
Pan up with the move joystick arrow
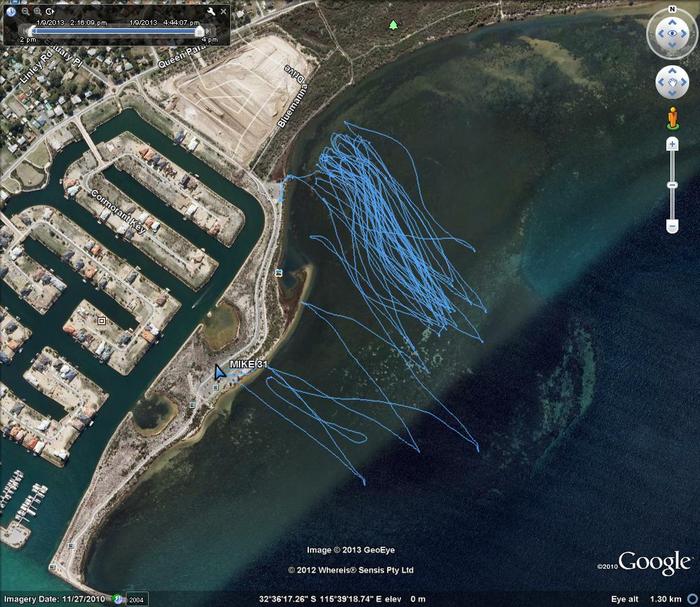(x=672, y=72)
